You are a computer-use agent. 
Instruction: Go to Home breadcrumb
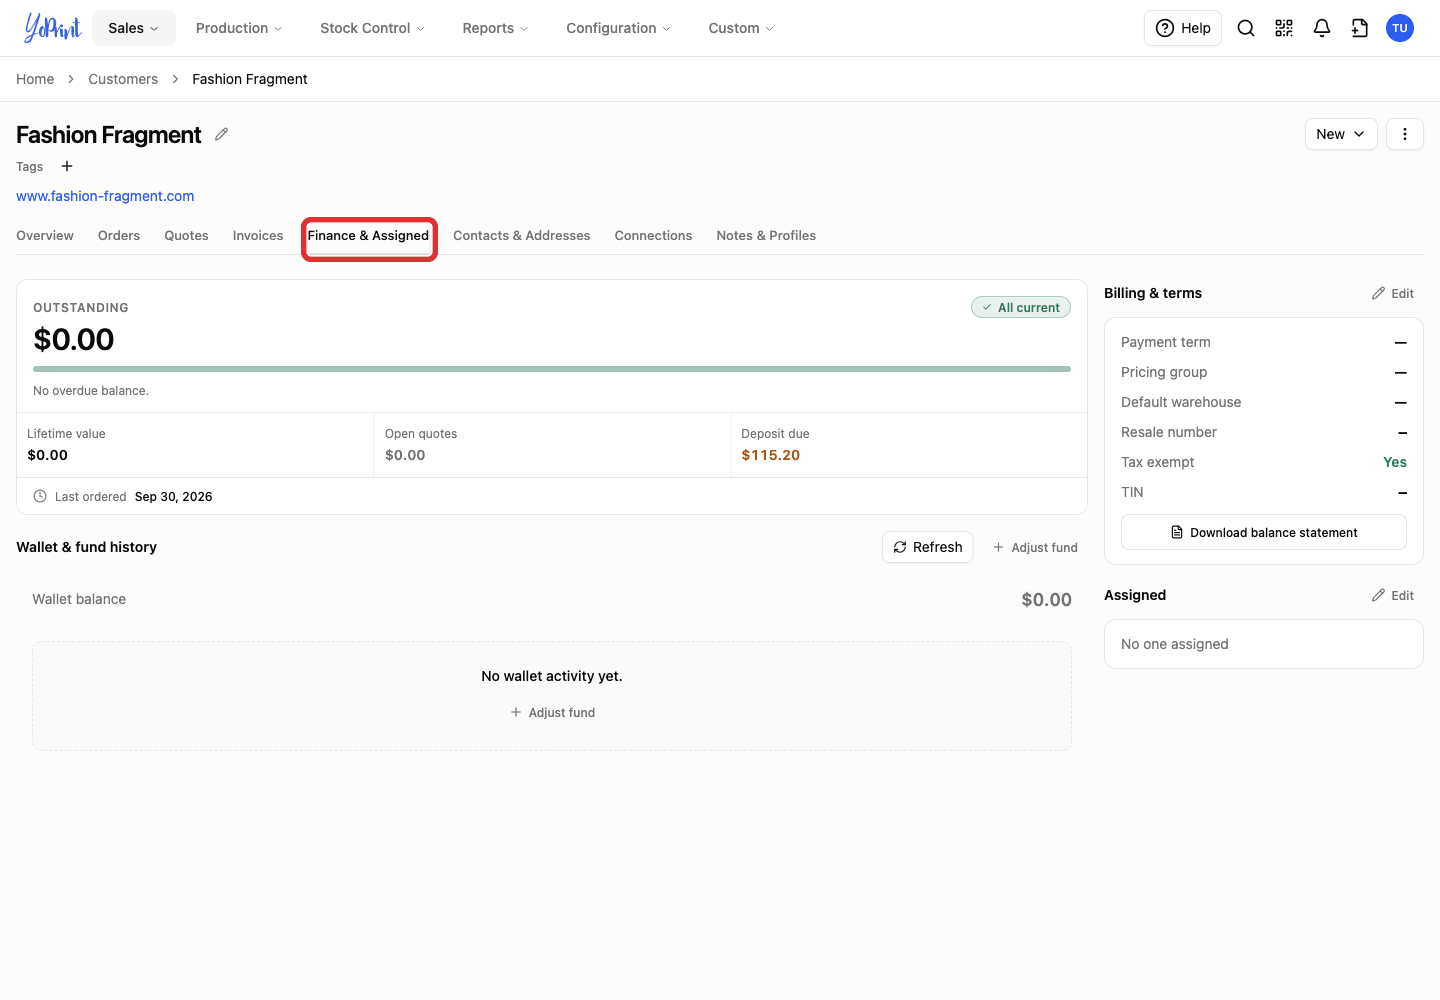(x=35, y=79)
